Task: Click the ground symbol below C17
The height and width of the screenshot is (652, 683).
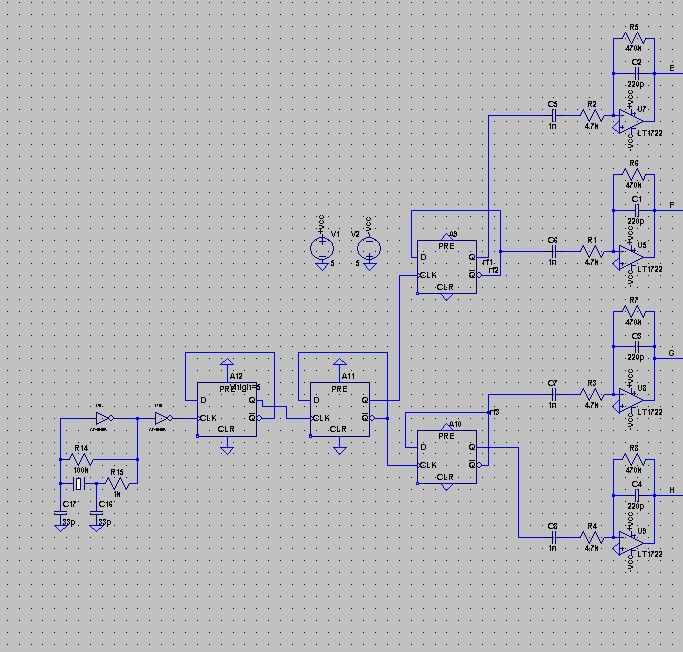Action: (61, 528)
